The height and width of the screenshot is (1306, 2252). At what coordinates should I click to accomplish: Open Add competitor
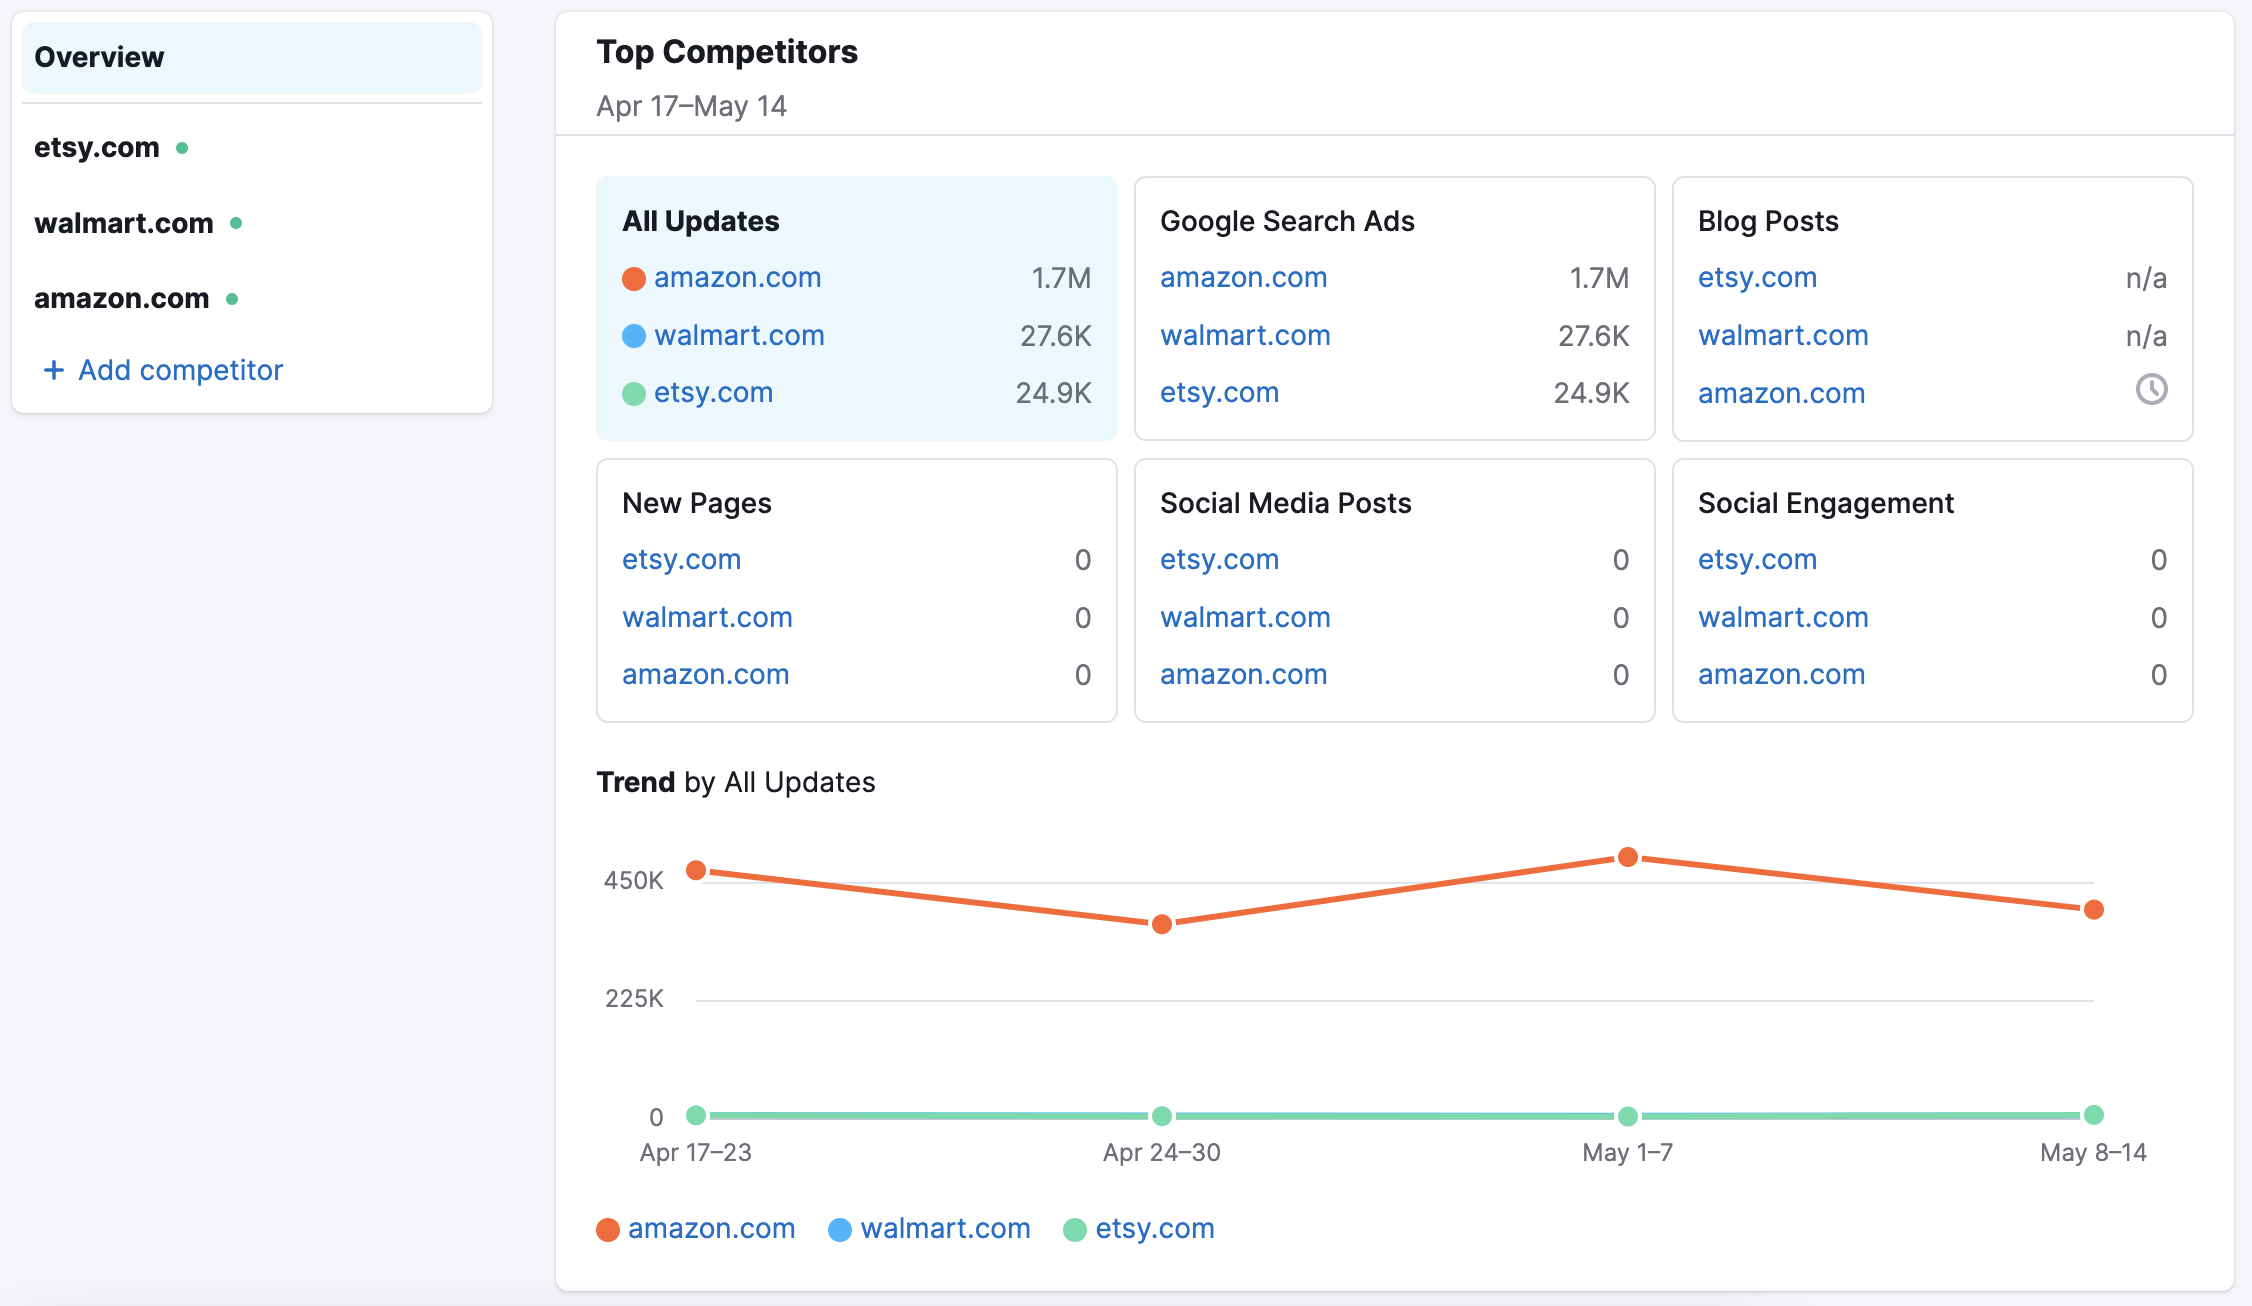179,370
